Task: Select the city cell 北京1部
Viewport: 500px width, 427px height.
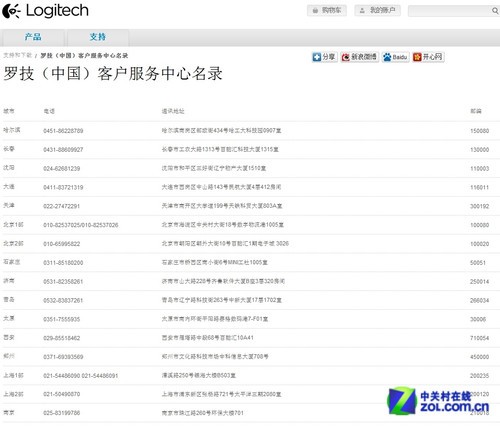Action: click(13, 225)
